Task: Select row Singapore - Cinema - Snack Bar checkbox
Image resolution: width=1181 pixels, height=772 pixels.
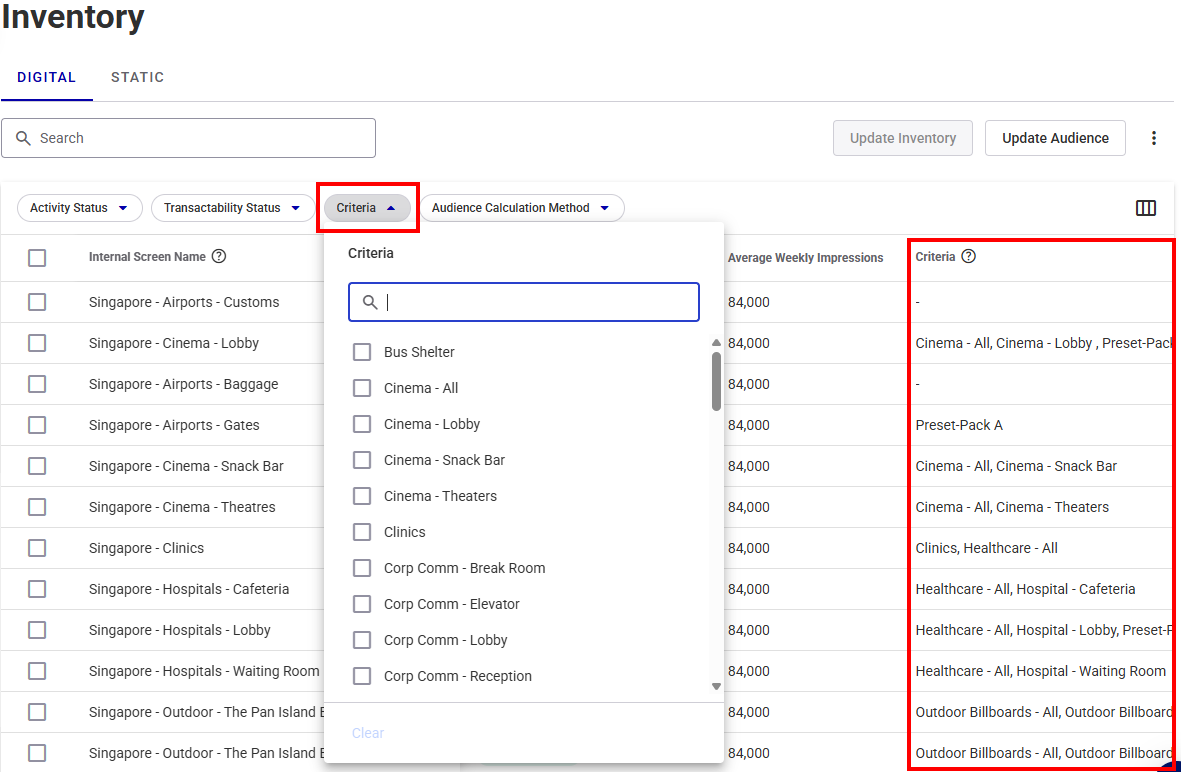Action: [x=37, y=466]
